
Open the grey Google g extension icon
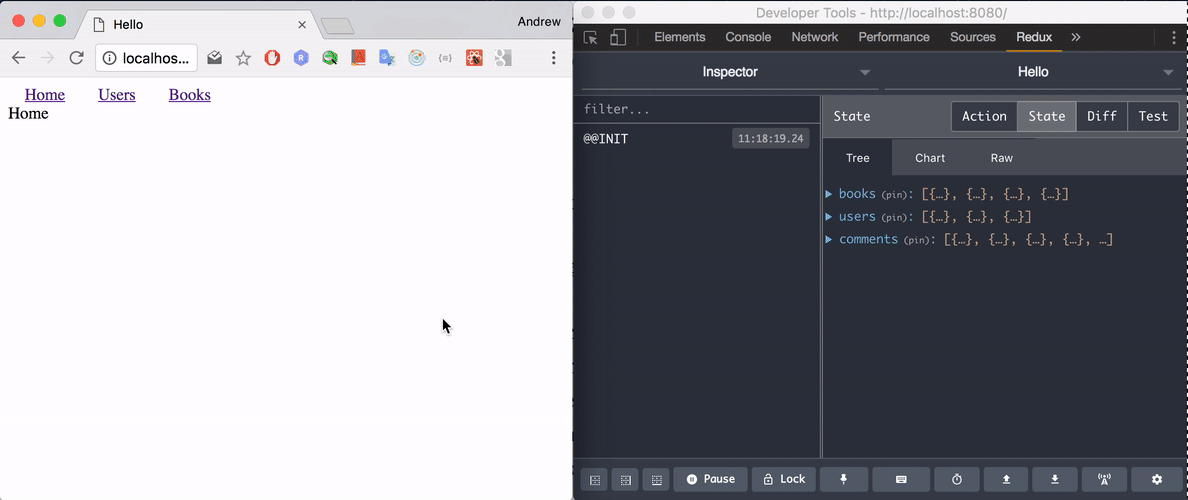pyautogui.click(x=503, y=58)
